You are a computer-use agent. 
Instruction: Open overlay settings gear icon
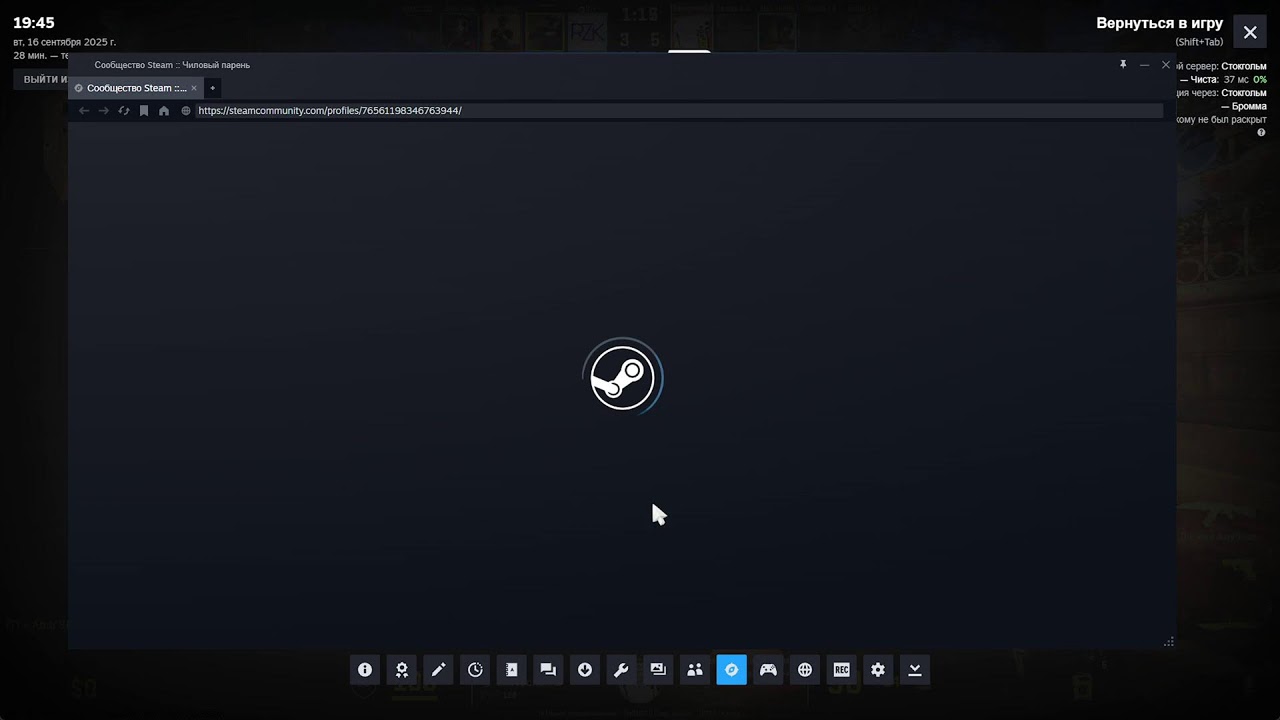[878, 670]
